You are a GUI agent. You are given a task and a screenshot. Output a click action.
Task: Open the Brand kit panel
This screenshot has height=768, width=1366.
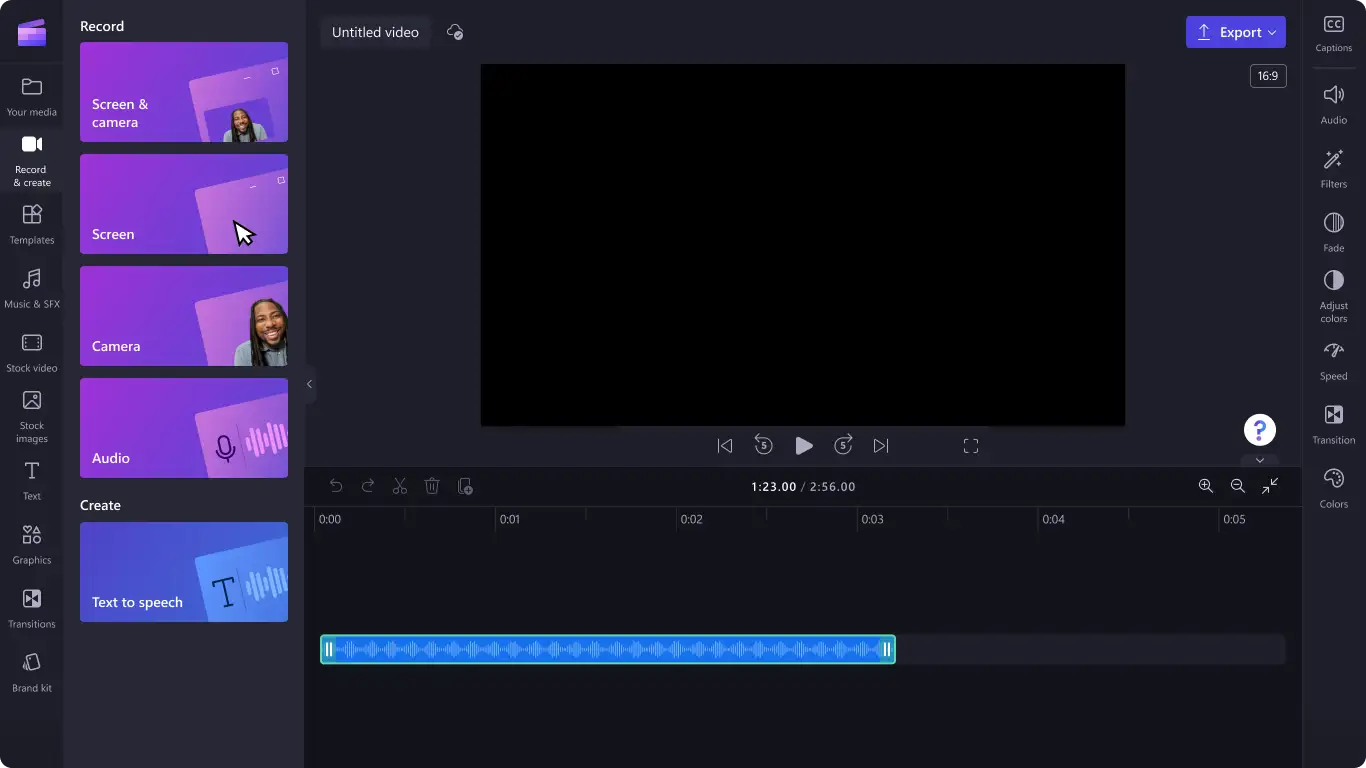(x=32, y=673)
